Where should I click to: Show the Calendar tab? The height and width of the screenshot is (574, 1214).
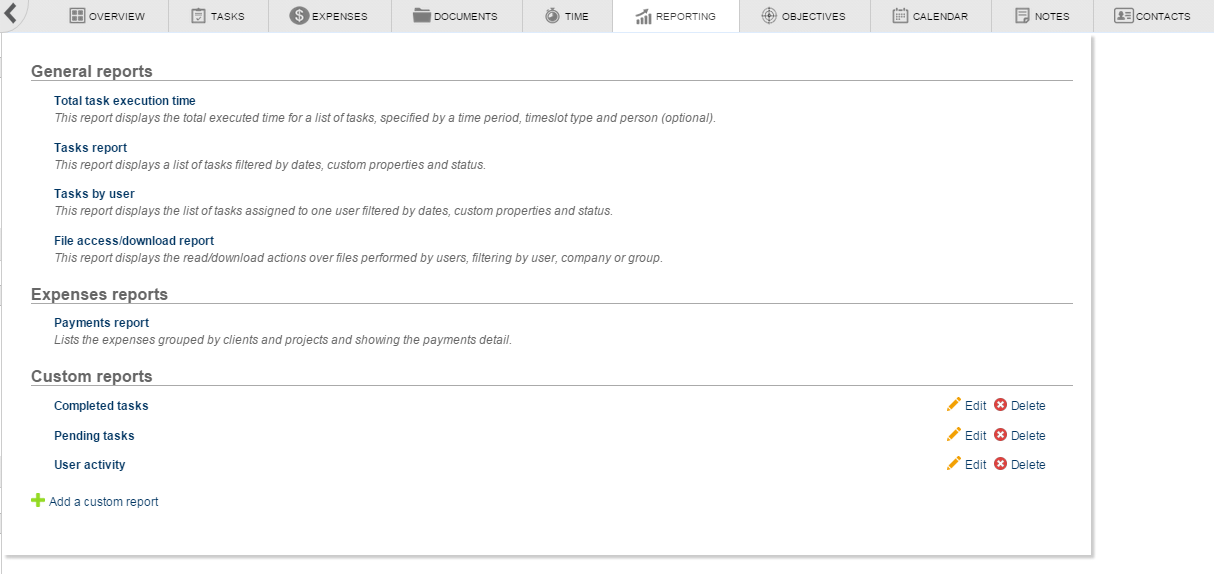coord(930,16)
